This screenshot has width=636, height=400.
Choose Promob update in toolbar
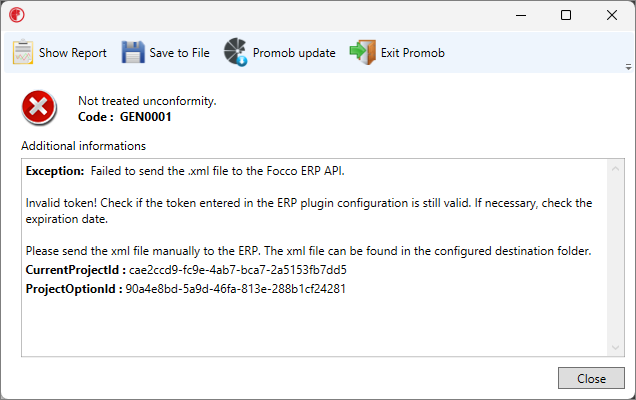294,53
